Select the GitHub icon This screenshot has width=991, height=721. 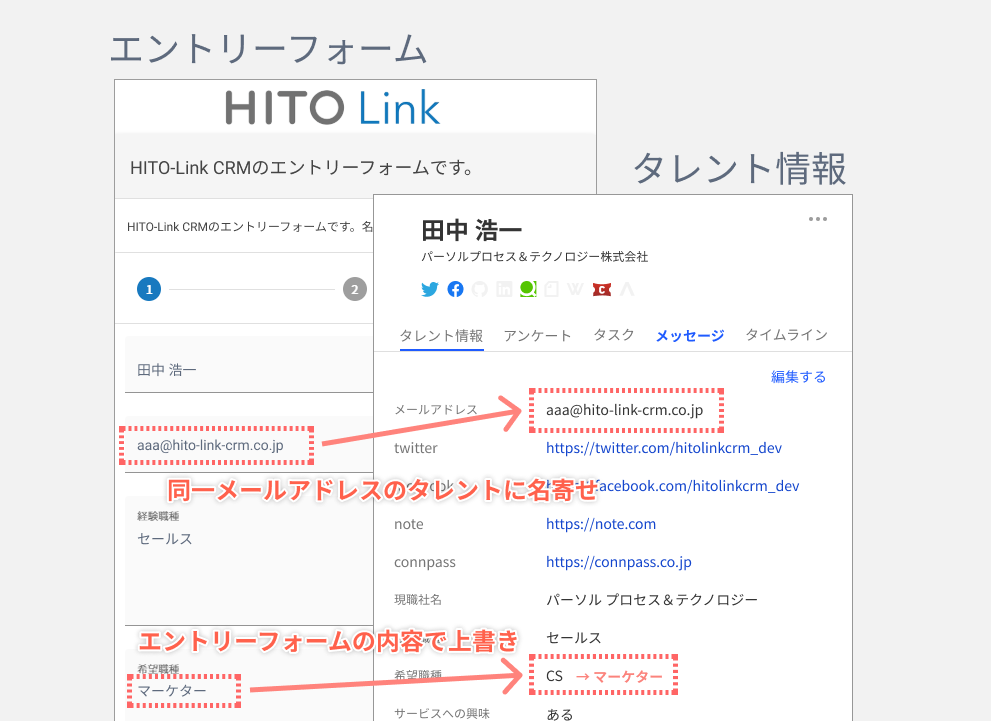point(480,289)
